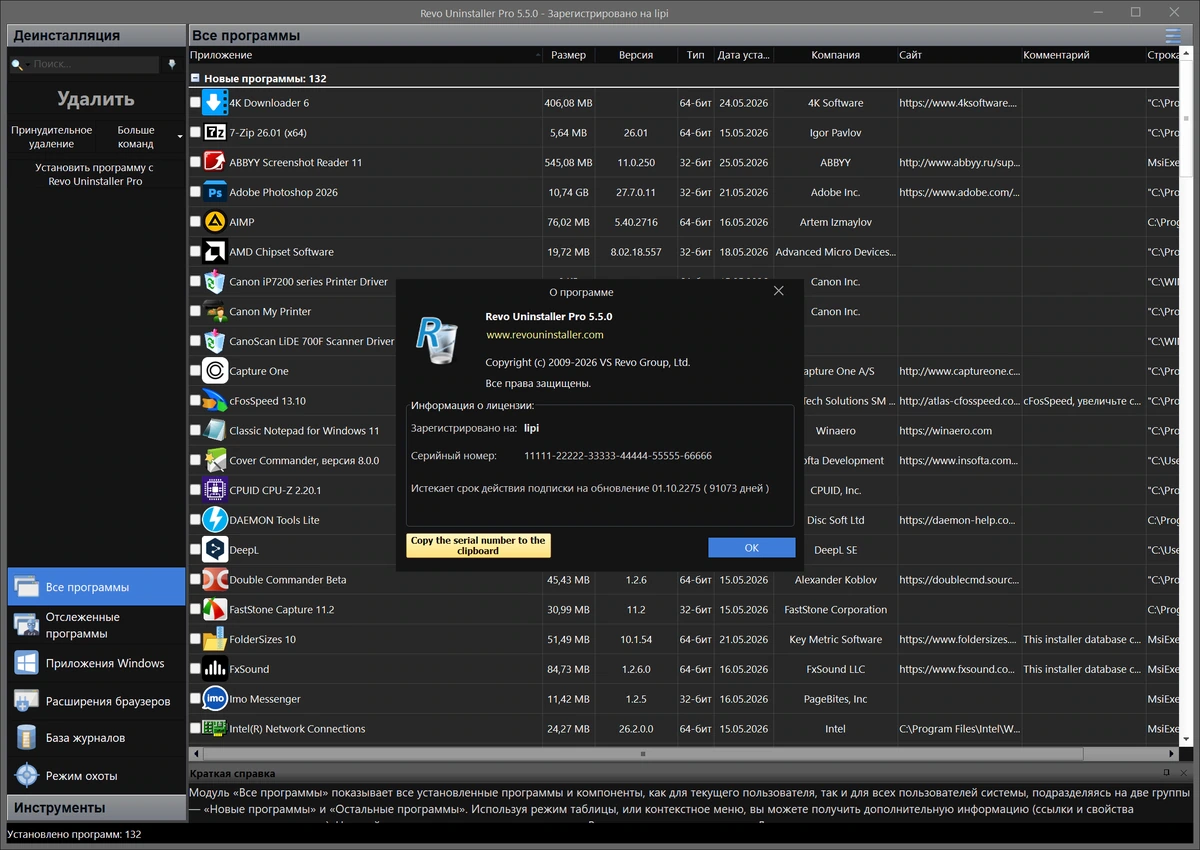The image size is (1200, 850).
Task: Click the OK button in About dialog
Action: click(752, 548)
